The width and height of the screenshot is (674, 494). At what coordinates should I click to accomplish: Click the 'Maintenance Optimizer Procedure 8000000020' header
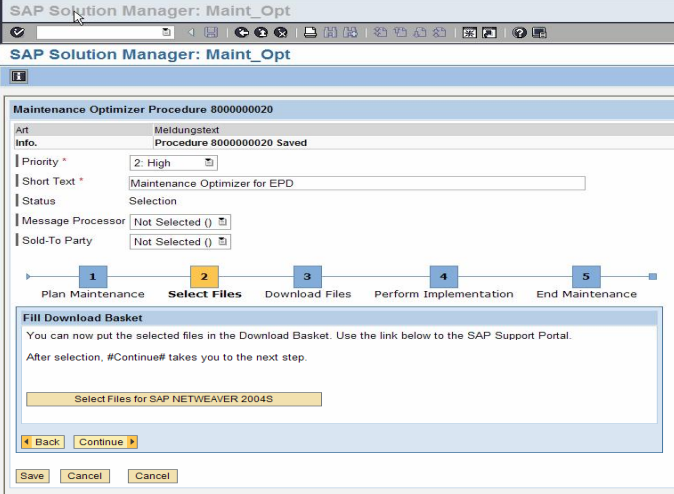pyautogui.click(x=143, y=110)
